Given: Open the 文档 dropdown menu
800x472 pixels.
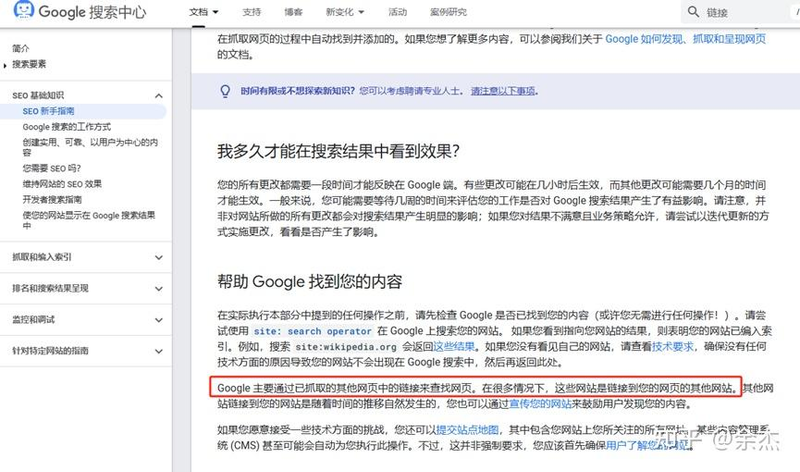Looking at the screenshot, I should click(x=204, y=12).
